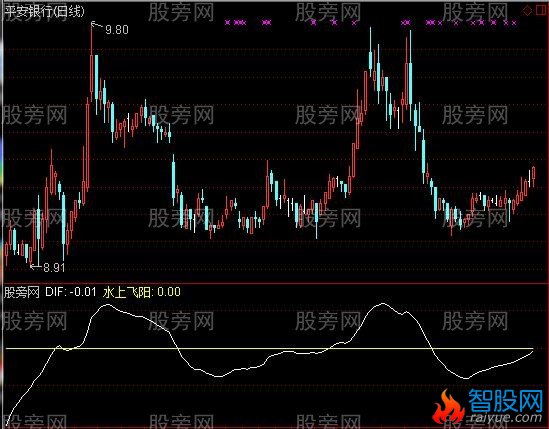Click the 股旁网 label in indicator header
Screen dimensions: 549x429
coord(22,292)
